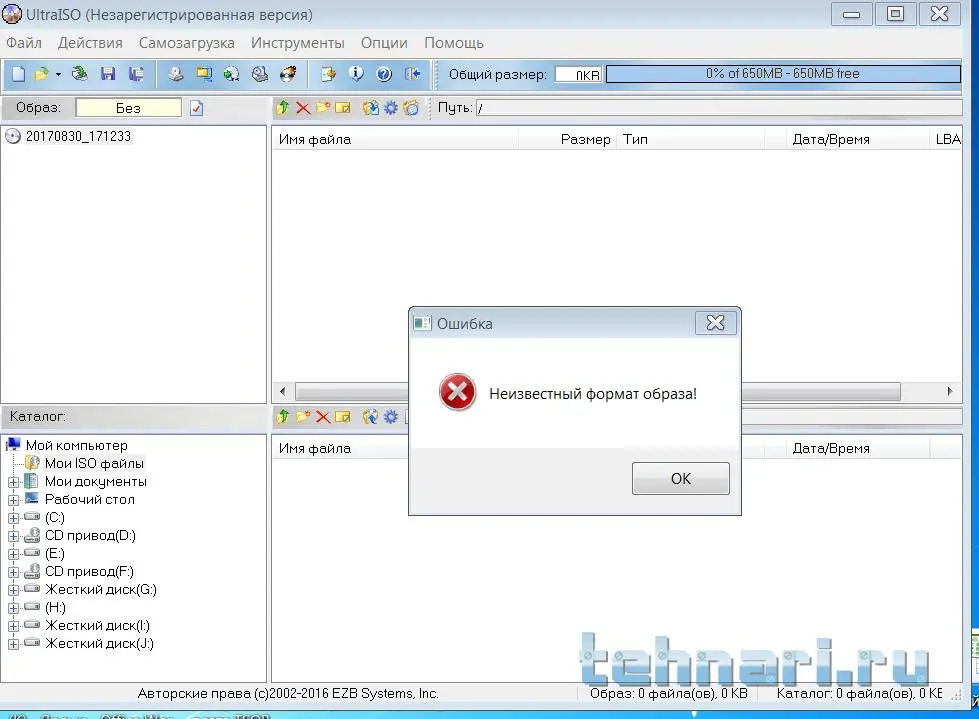The image size is (979, 719).
Task: Click red X delete in Каталог toolbar
Action: (x=323, y=416)
